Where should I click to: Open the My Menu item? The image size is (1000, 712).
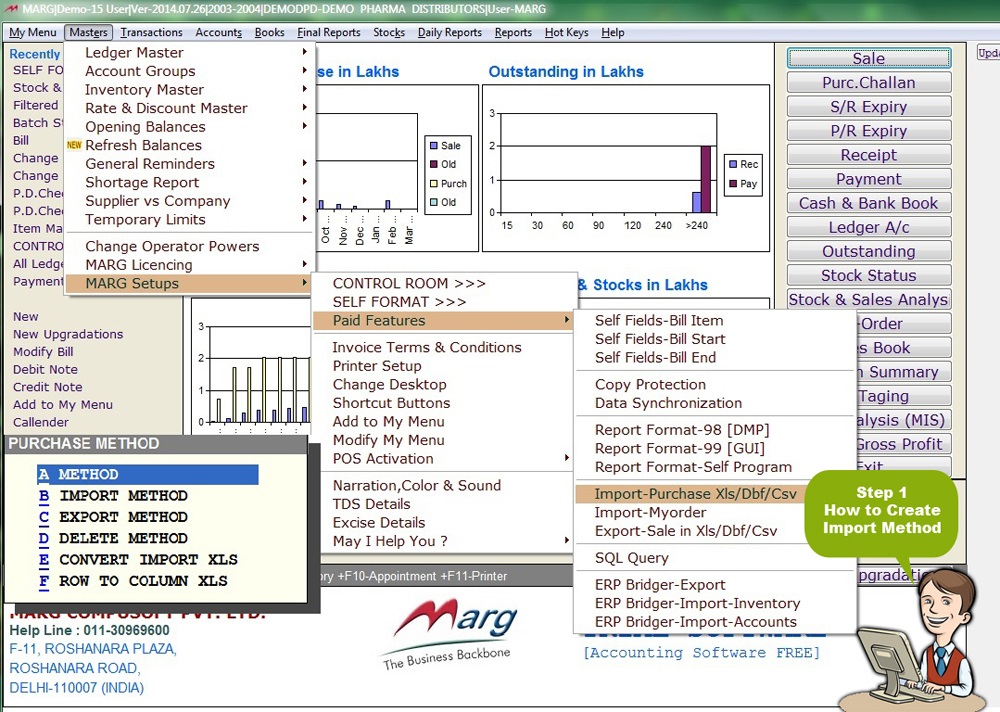33,33
